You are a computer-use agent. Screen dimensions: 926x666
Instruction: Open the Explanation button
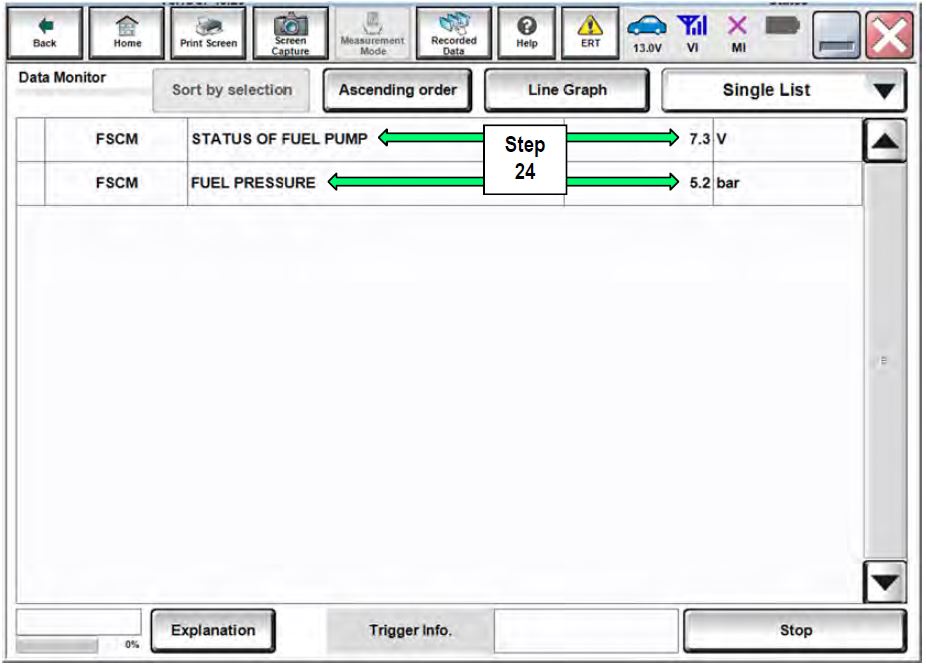click(213, 631)
